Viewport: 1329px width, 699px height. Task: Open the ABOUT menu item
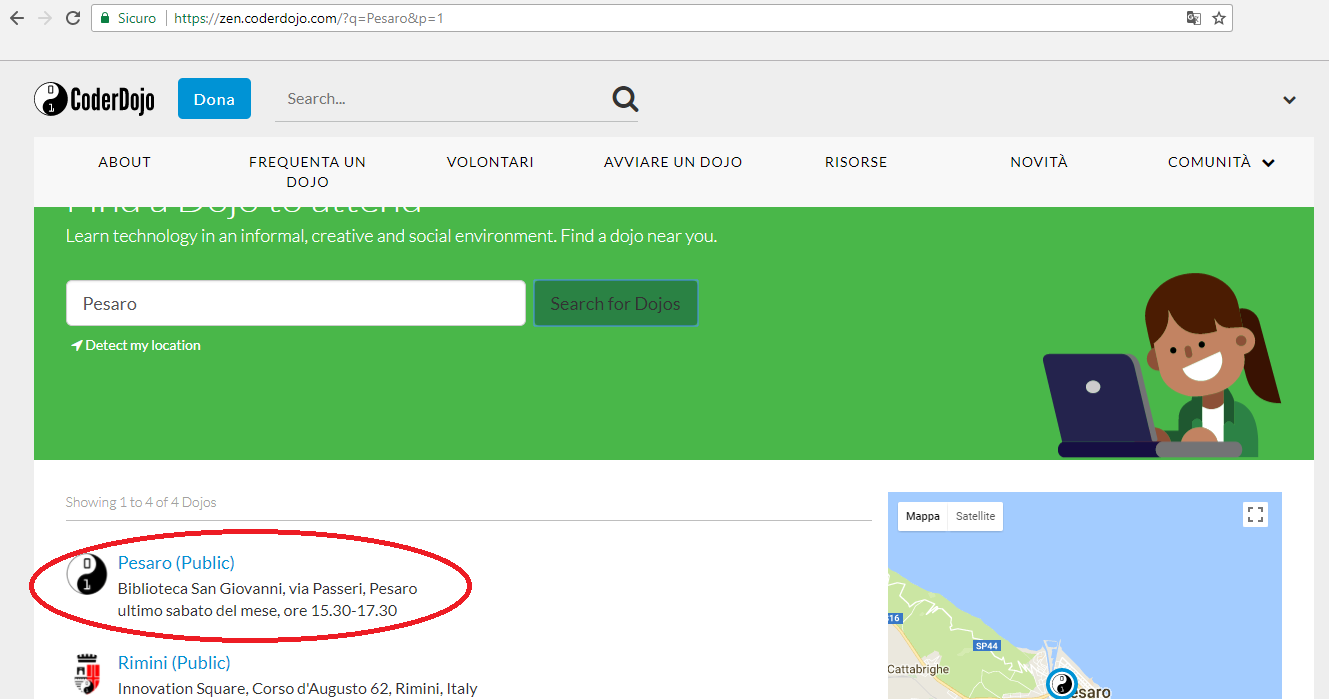[124, 162]
